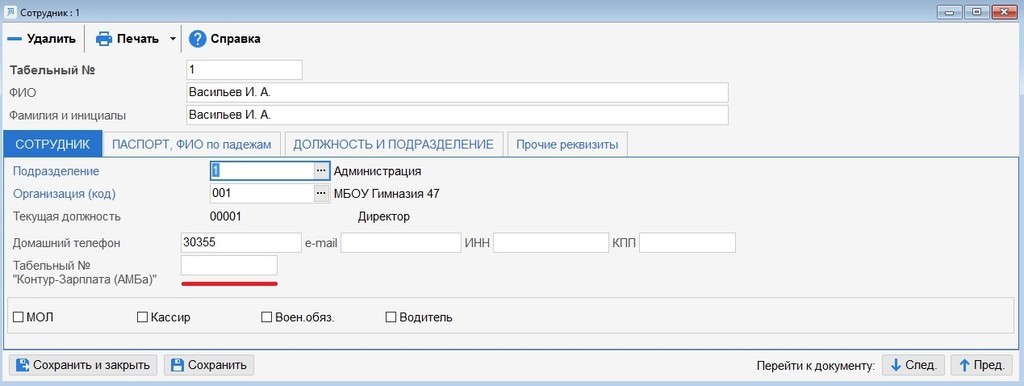Go to next document with След. arrow
Viewport: 1024px width, 386px height.
(896, 365)
